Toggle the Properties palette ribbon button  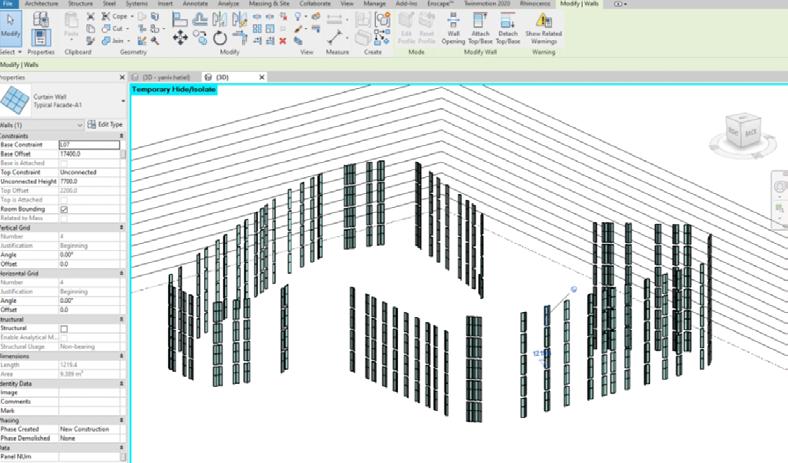tap(41, 38)
